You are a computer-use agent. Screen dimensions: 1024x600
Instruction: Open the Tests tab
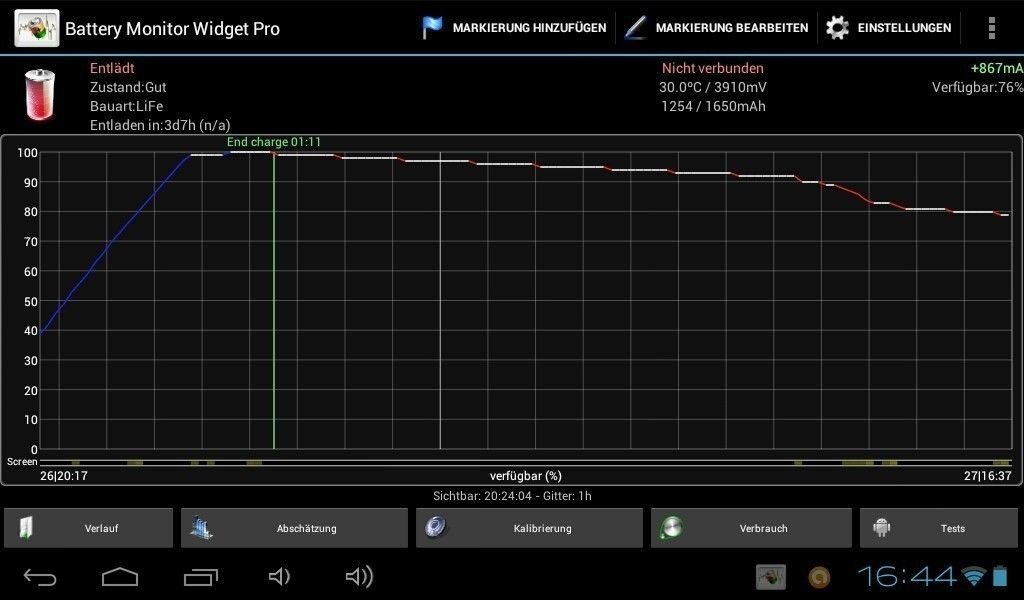(941, 528)
